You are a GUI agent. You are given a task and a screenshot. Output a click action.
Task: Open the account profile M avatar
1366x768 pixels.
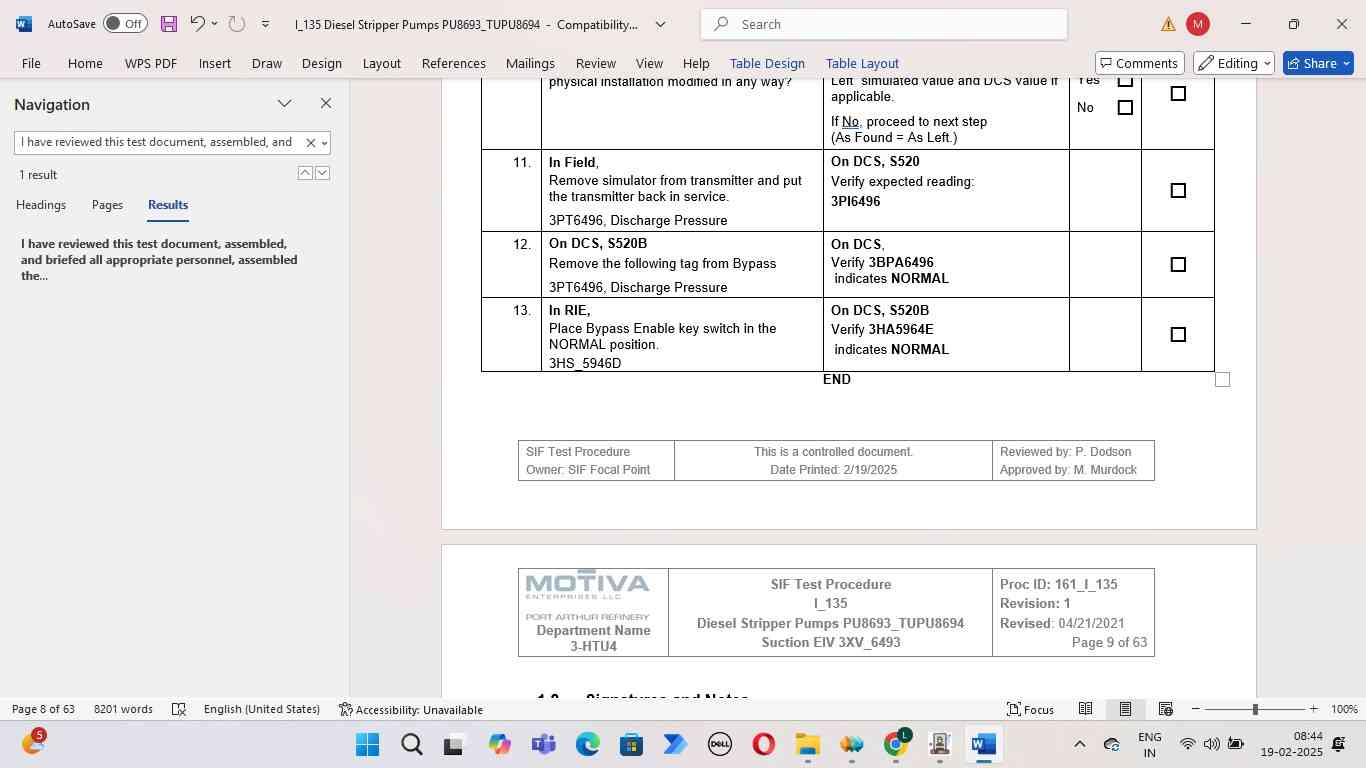(x=1197, y=24)
